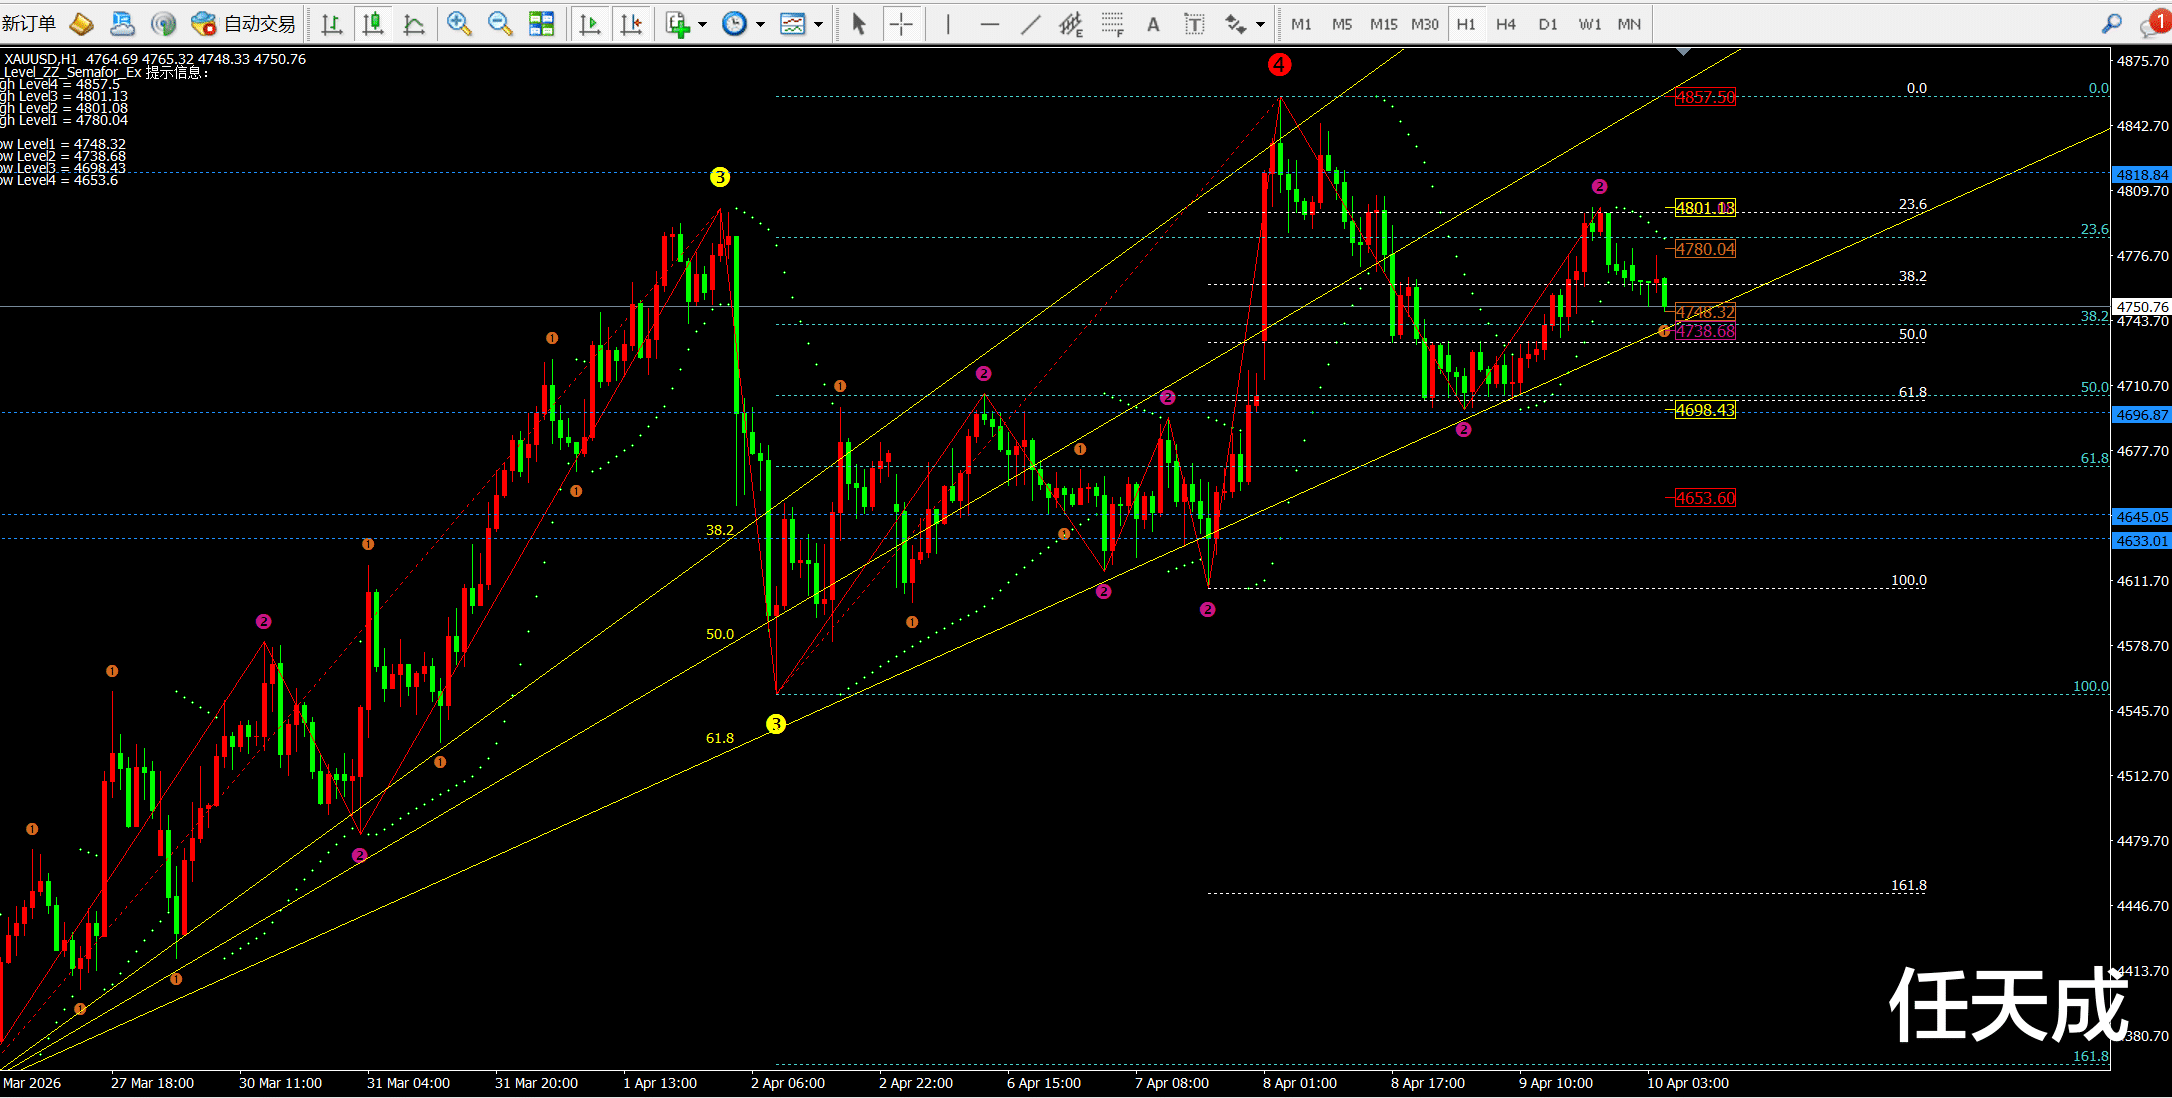Open the search magnifier in top right
The width and height of the screenshot is (2172, 1098).
click(x=2111, y=24)
